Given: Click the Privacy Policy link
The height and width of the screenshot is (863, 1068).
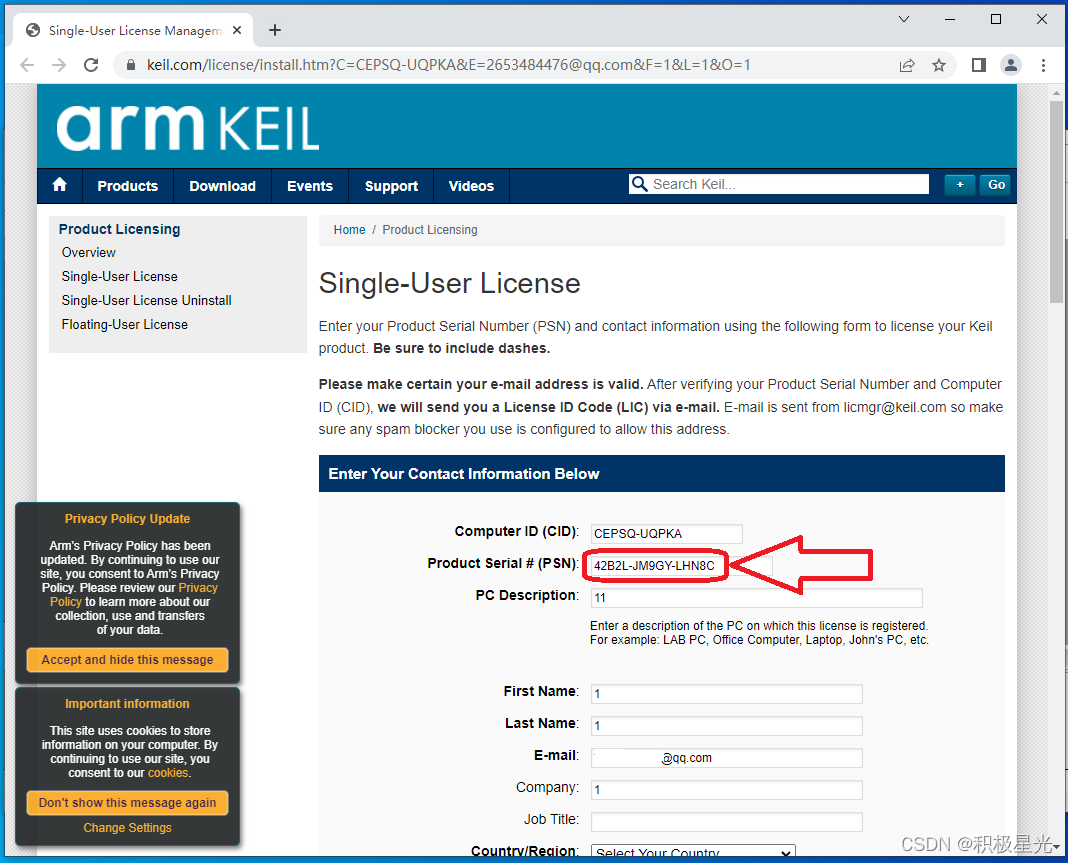Looking at the screenshot, I should coord(198,587).
